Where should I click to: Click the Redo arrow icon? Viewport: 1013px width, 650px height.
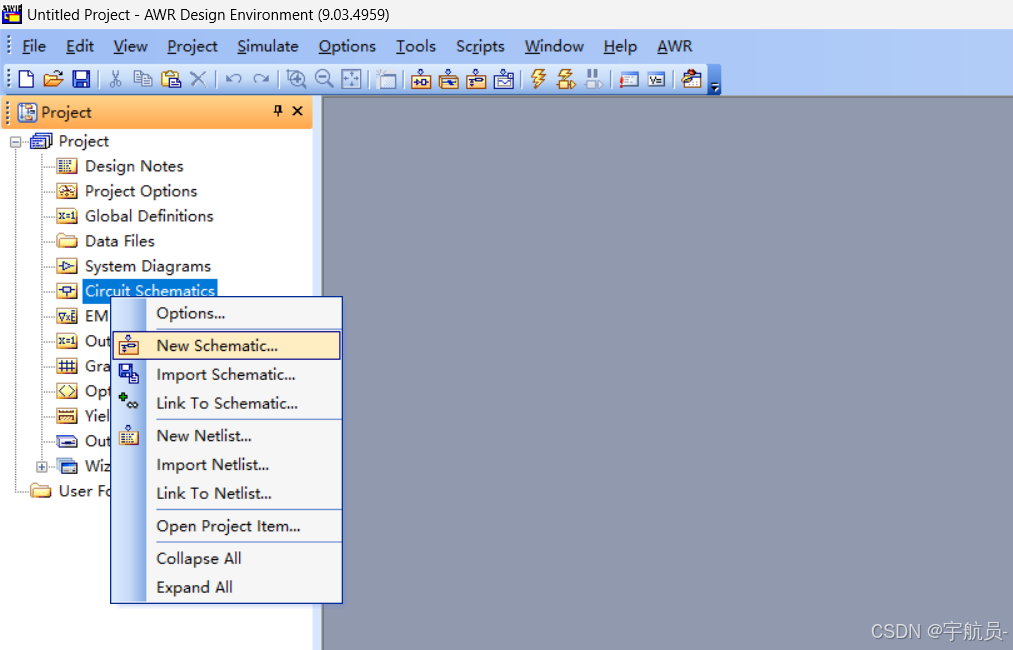[261, 79]
